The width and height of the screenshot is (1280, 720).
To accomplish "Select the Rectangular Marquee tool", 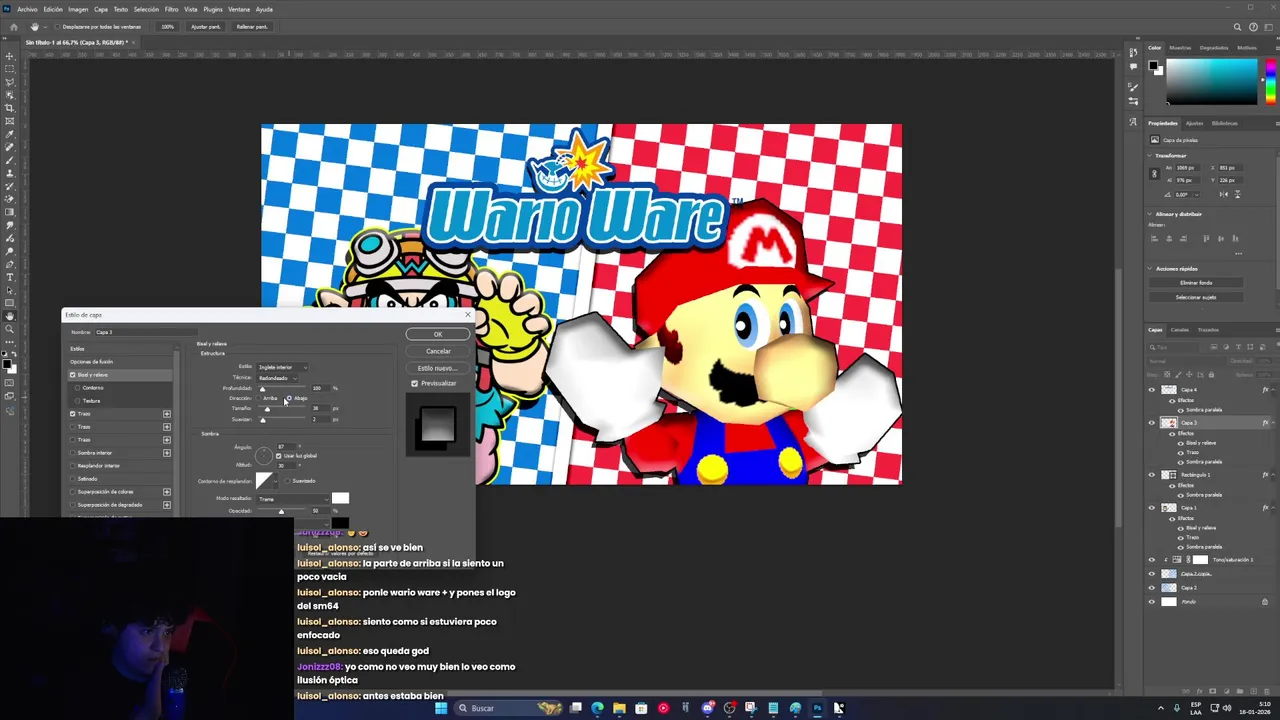I will [10, 69].
